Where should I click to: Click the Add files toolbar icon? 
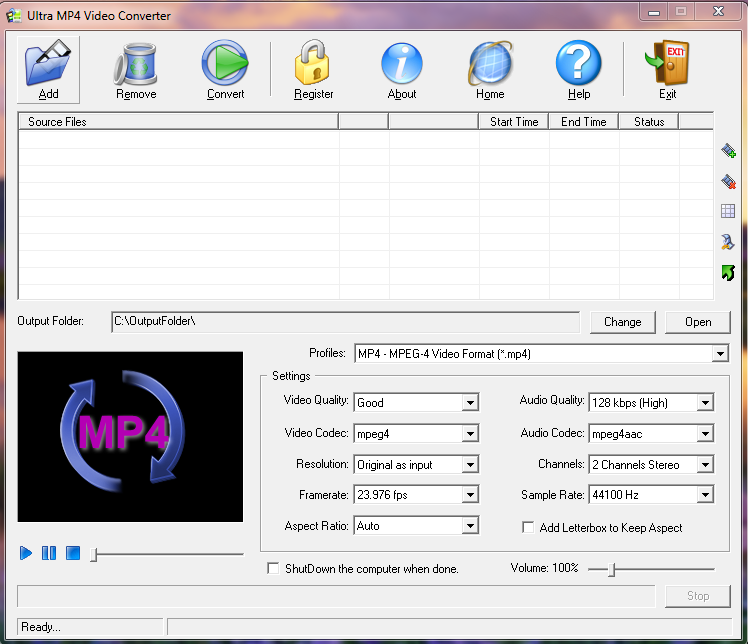[48, 70]
